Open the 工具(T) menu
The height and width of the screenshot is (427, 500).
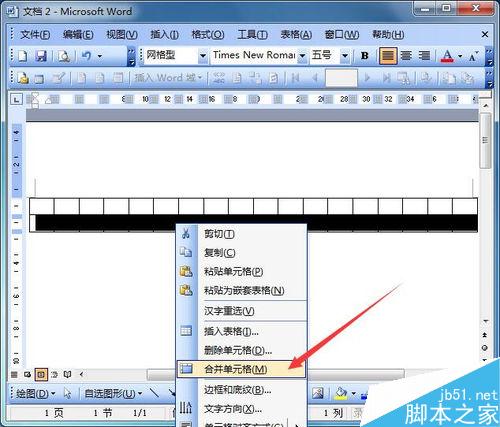coord(252,34)
